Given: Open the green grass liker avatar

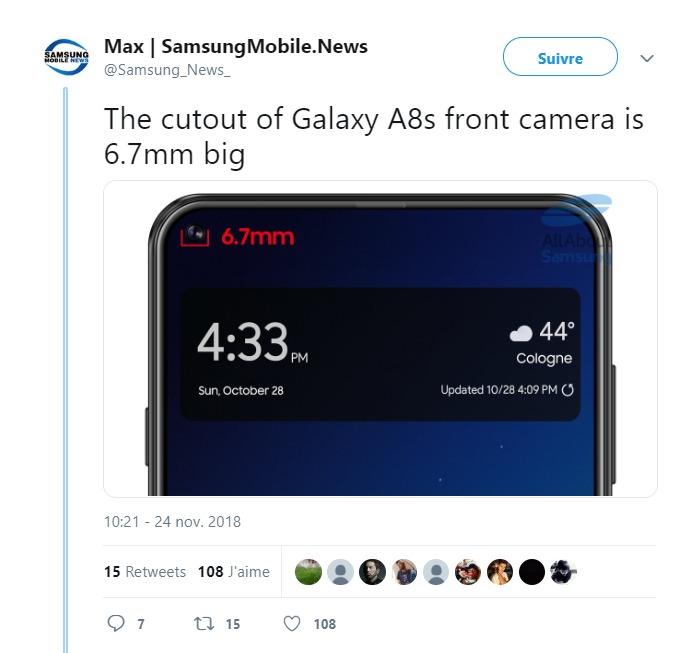Looking at the screenshot, I should click(308, 572).
